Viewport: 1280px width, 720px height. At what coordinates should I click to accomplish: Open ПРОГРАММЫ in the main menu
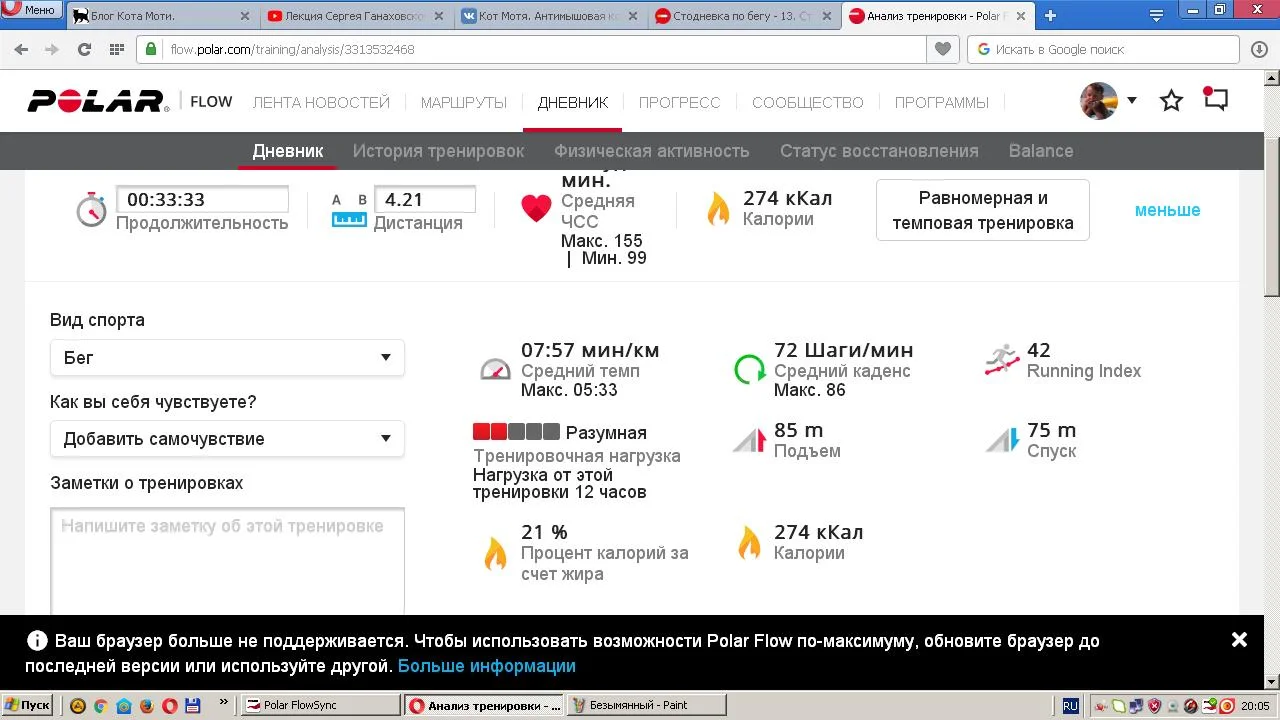942,102
